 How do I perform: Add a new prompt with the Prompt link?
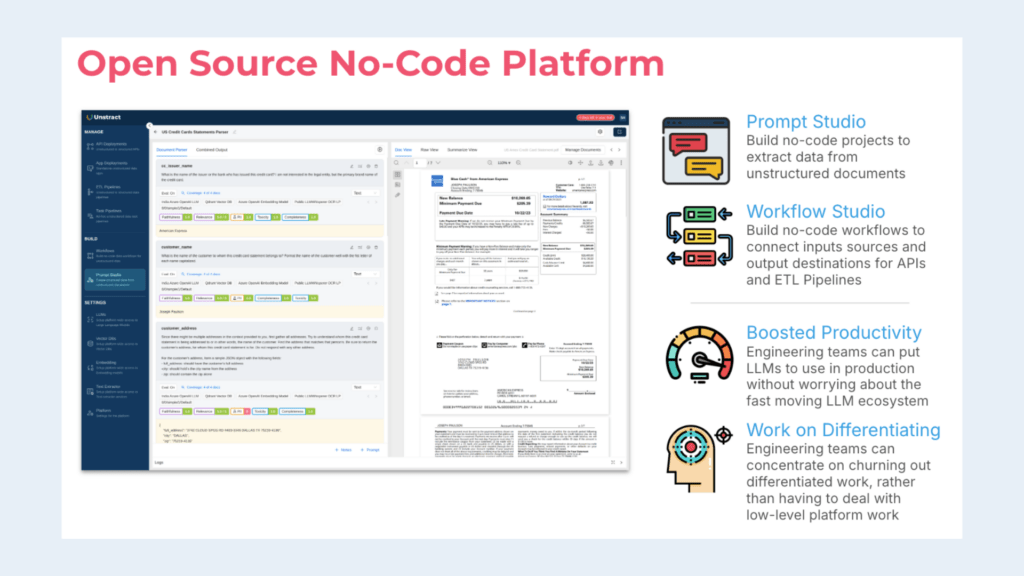coord(370,450)
